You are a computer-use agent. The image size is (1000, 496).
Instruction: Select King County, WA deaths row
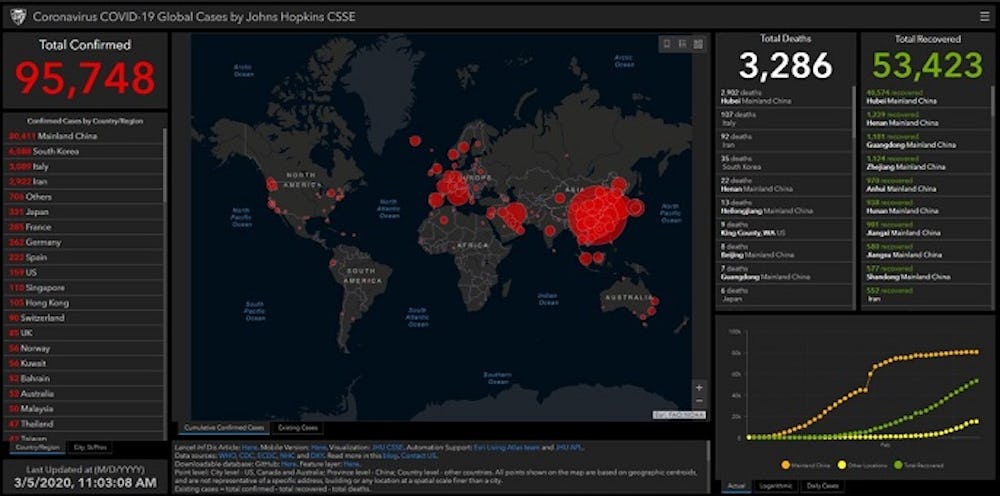click(784, 229)
